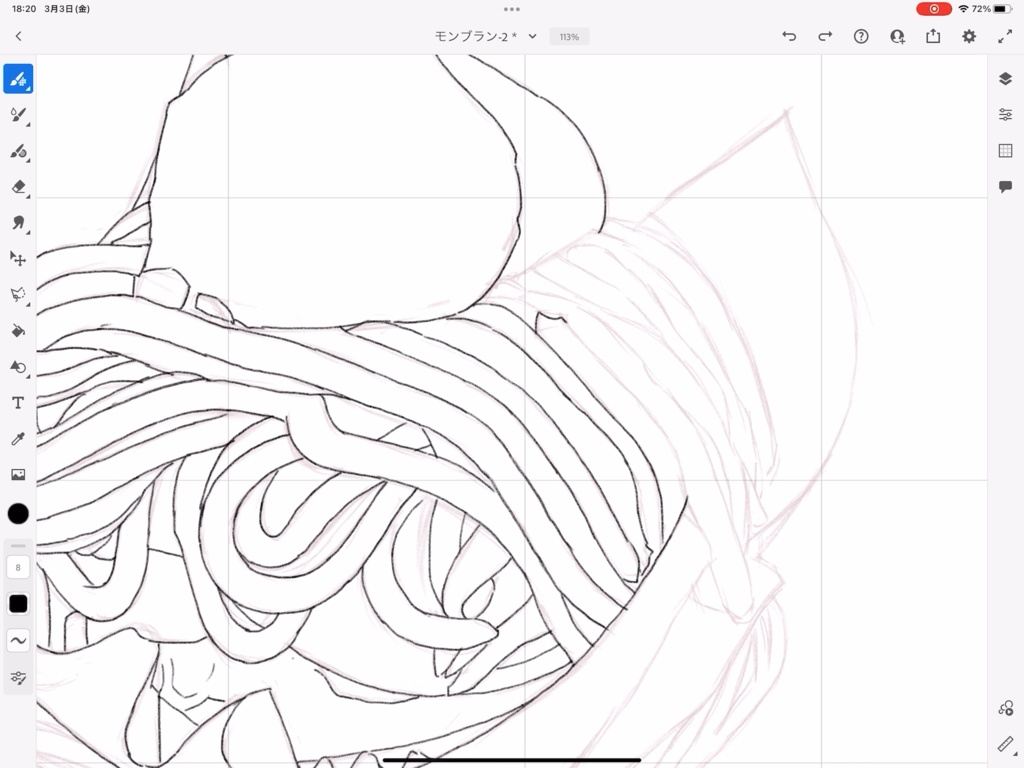Screen dimensions: 1024x768
Task: Switch to the Eraser tool
Action: pos(18,187)
